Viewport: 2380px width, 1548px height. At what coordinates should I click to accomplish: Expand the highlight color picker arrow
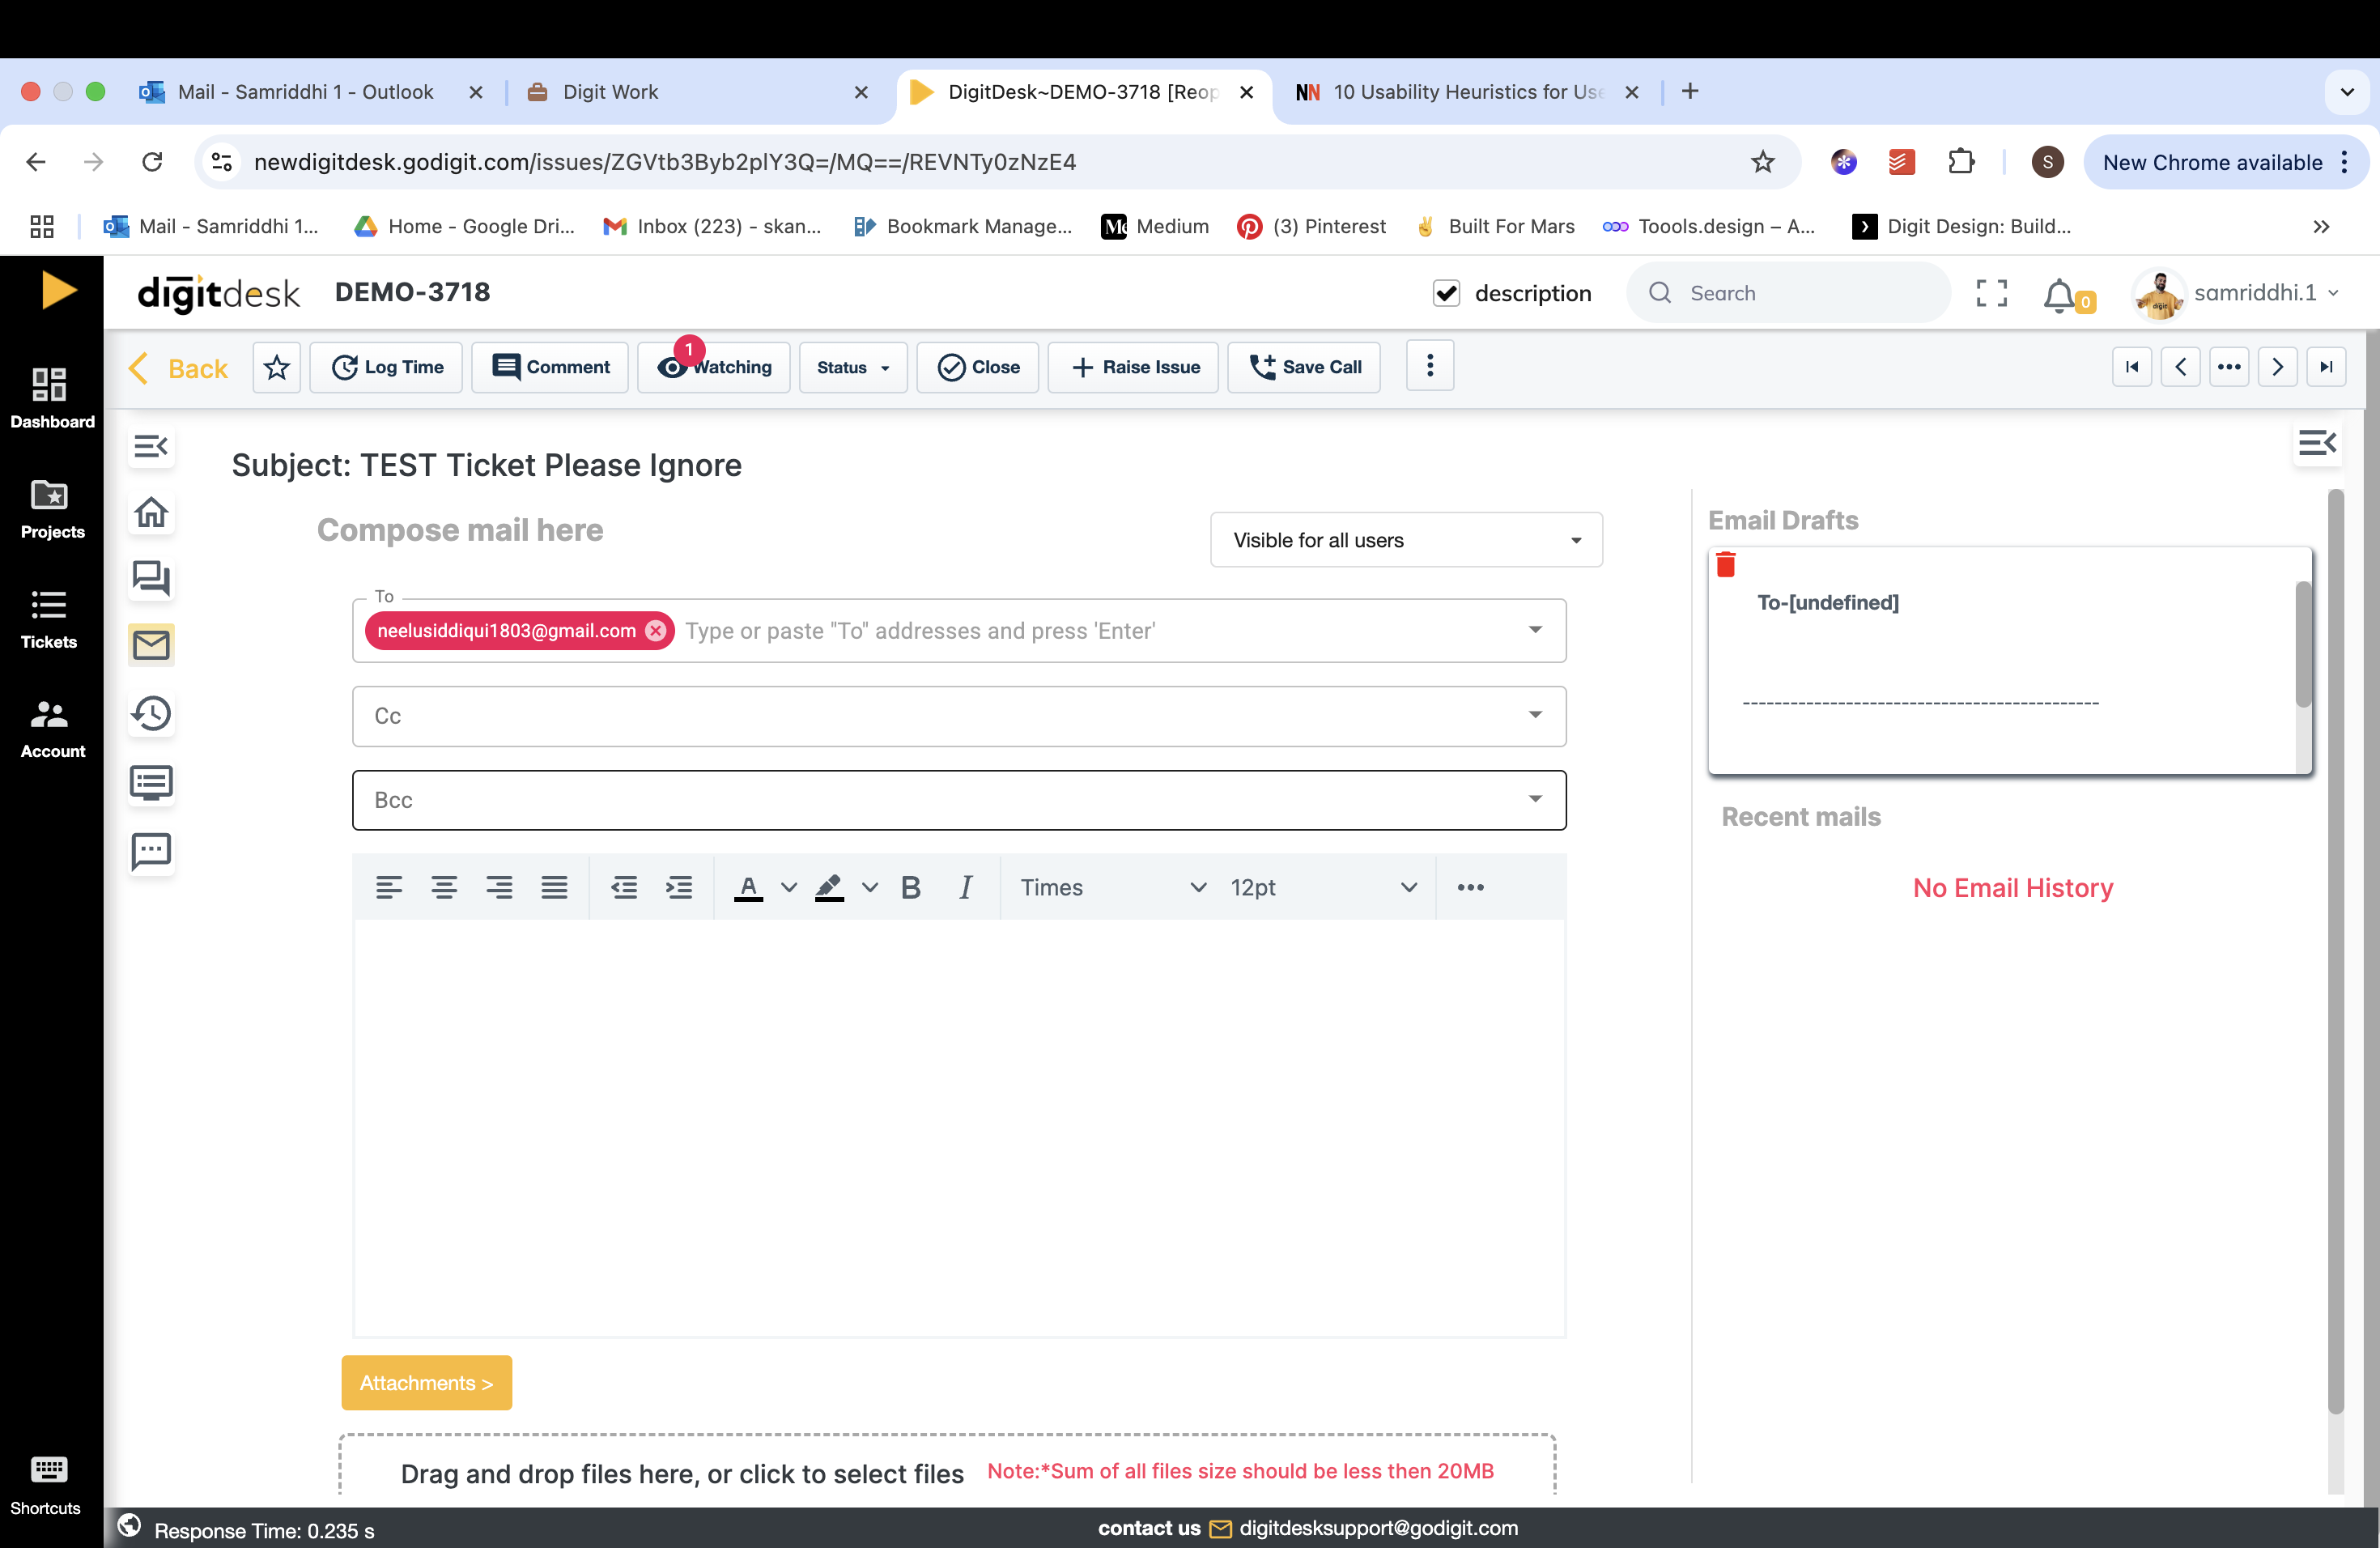click(x=870, y=887)
